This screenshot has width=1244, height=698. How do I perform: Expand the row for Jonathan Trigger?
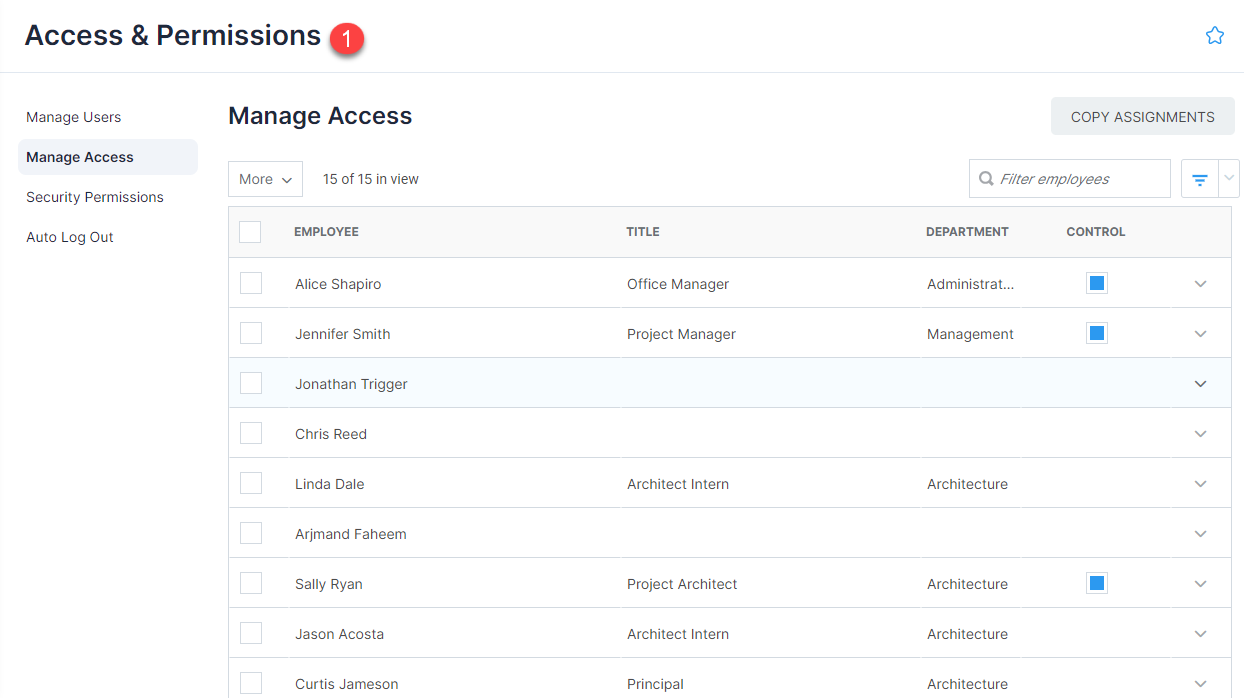coord(1200,383)
